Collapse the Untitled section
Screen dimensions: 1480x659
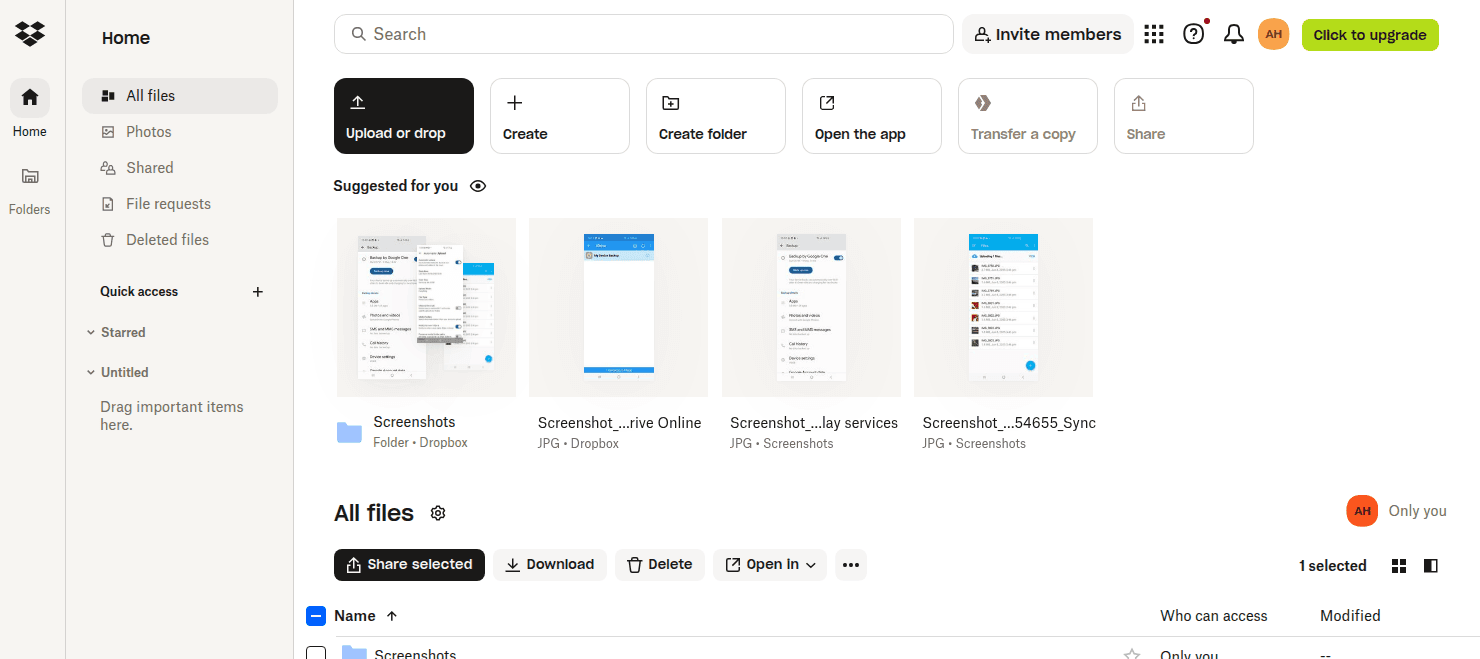[x=91, y=373]
